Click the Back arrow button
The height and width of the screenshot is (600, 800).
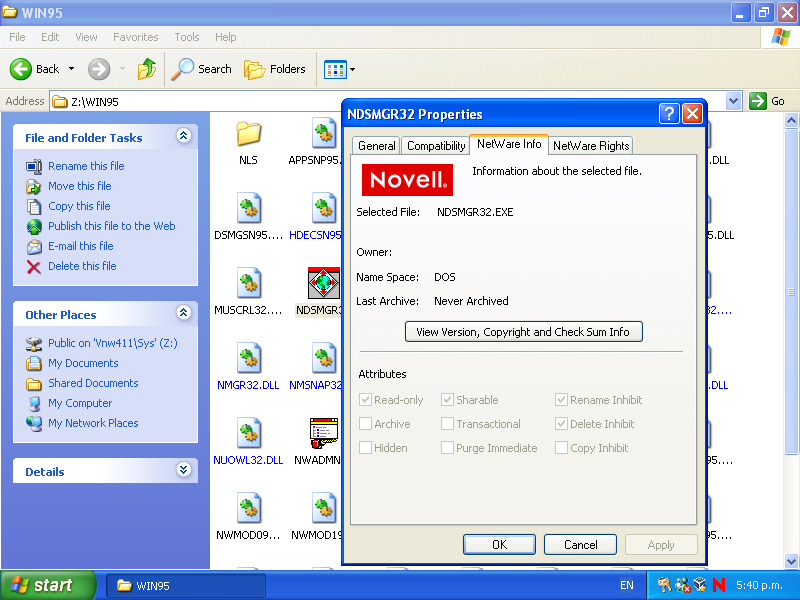pos(21,69)
